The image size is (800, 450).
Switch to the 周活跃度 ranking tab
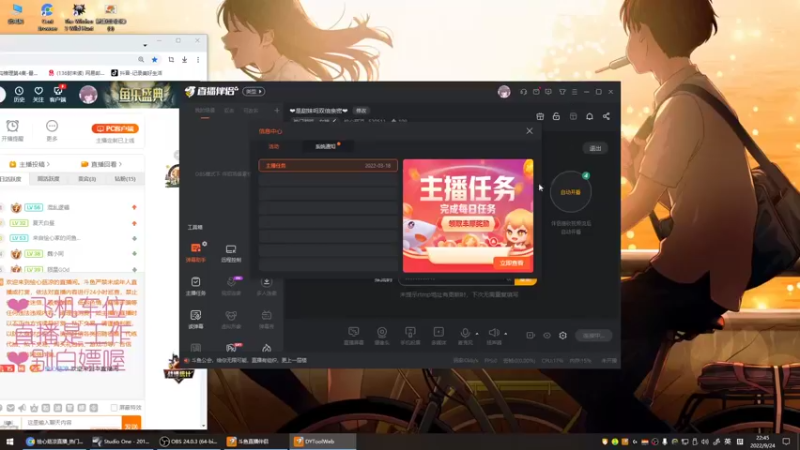(48, 179)
